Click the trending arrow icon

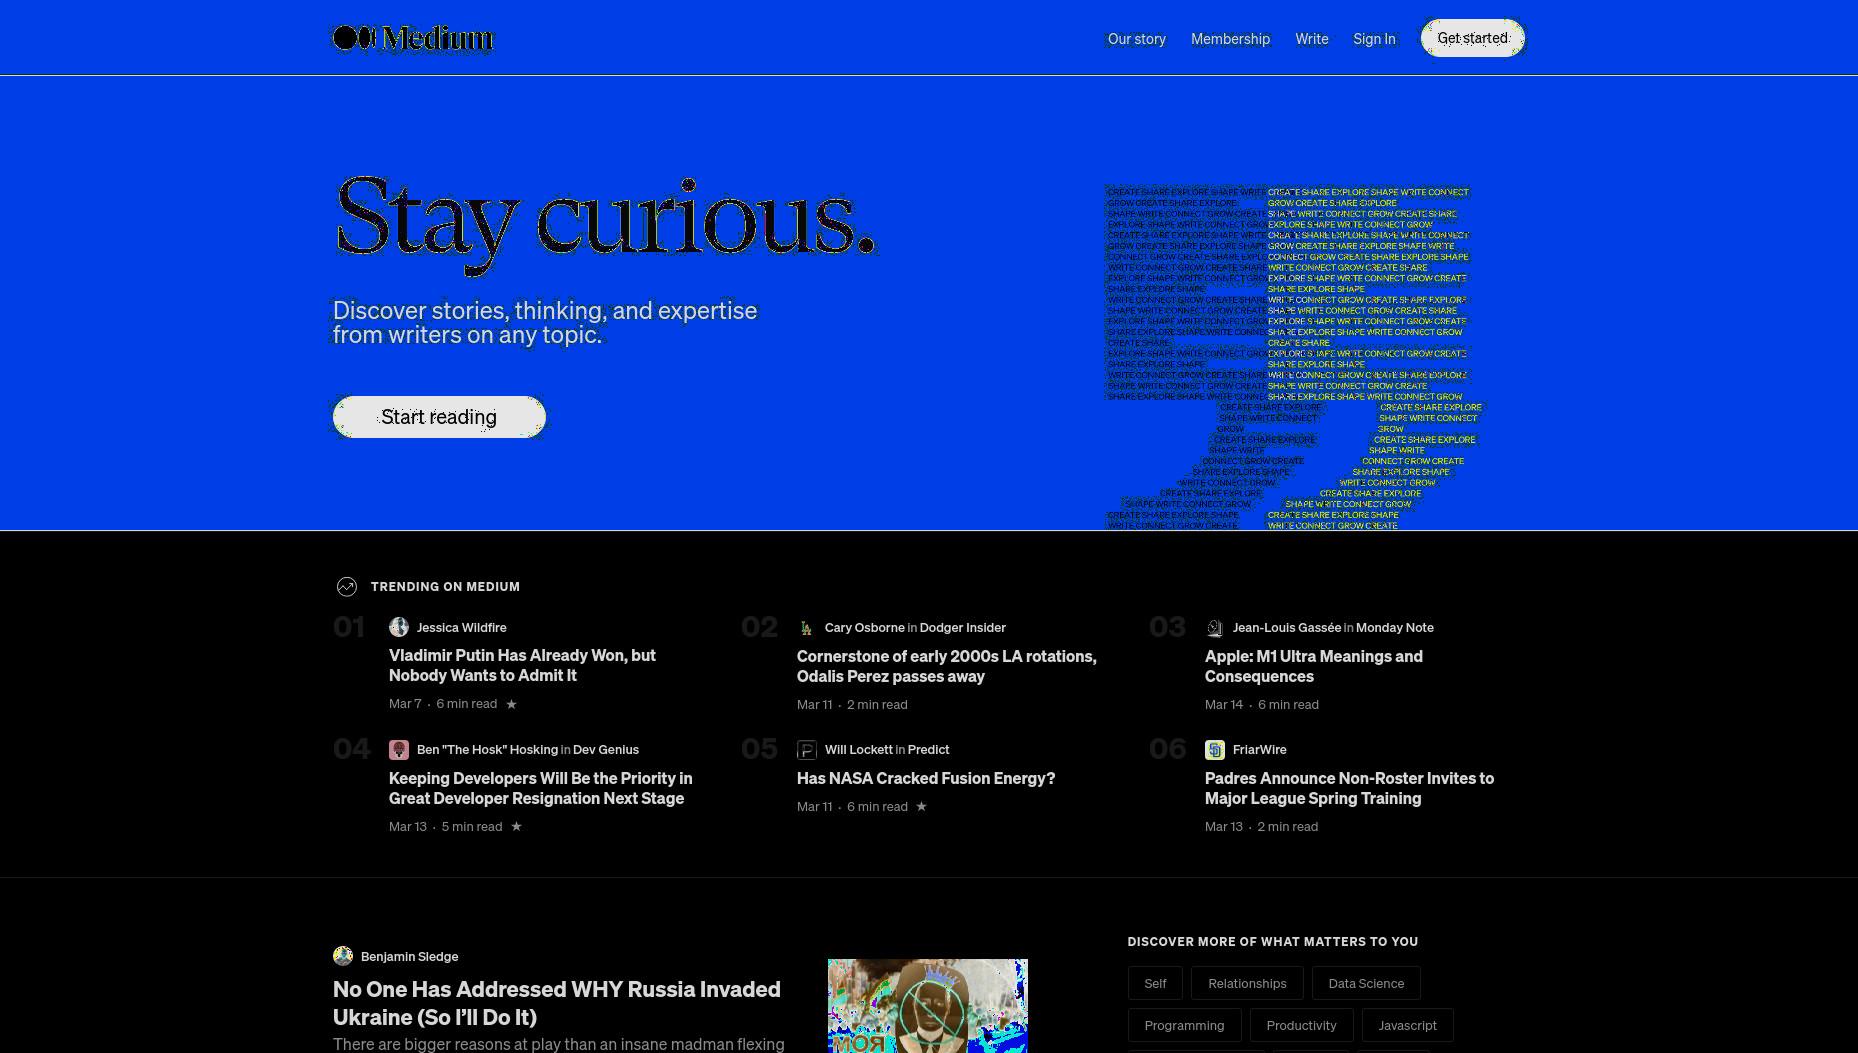347,587
